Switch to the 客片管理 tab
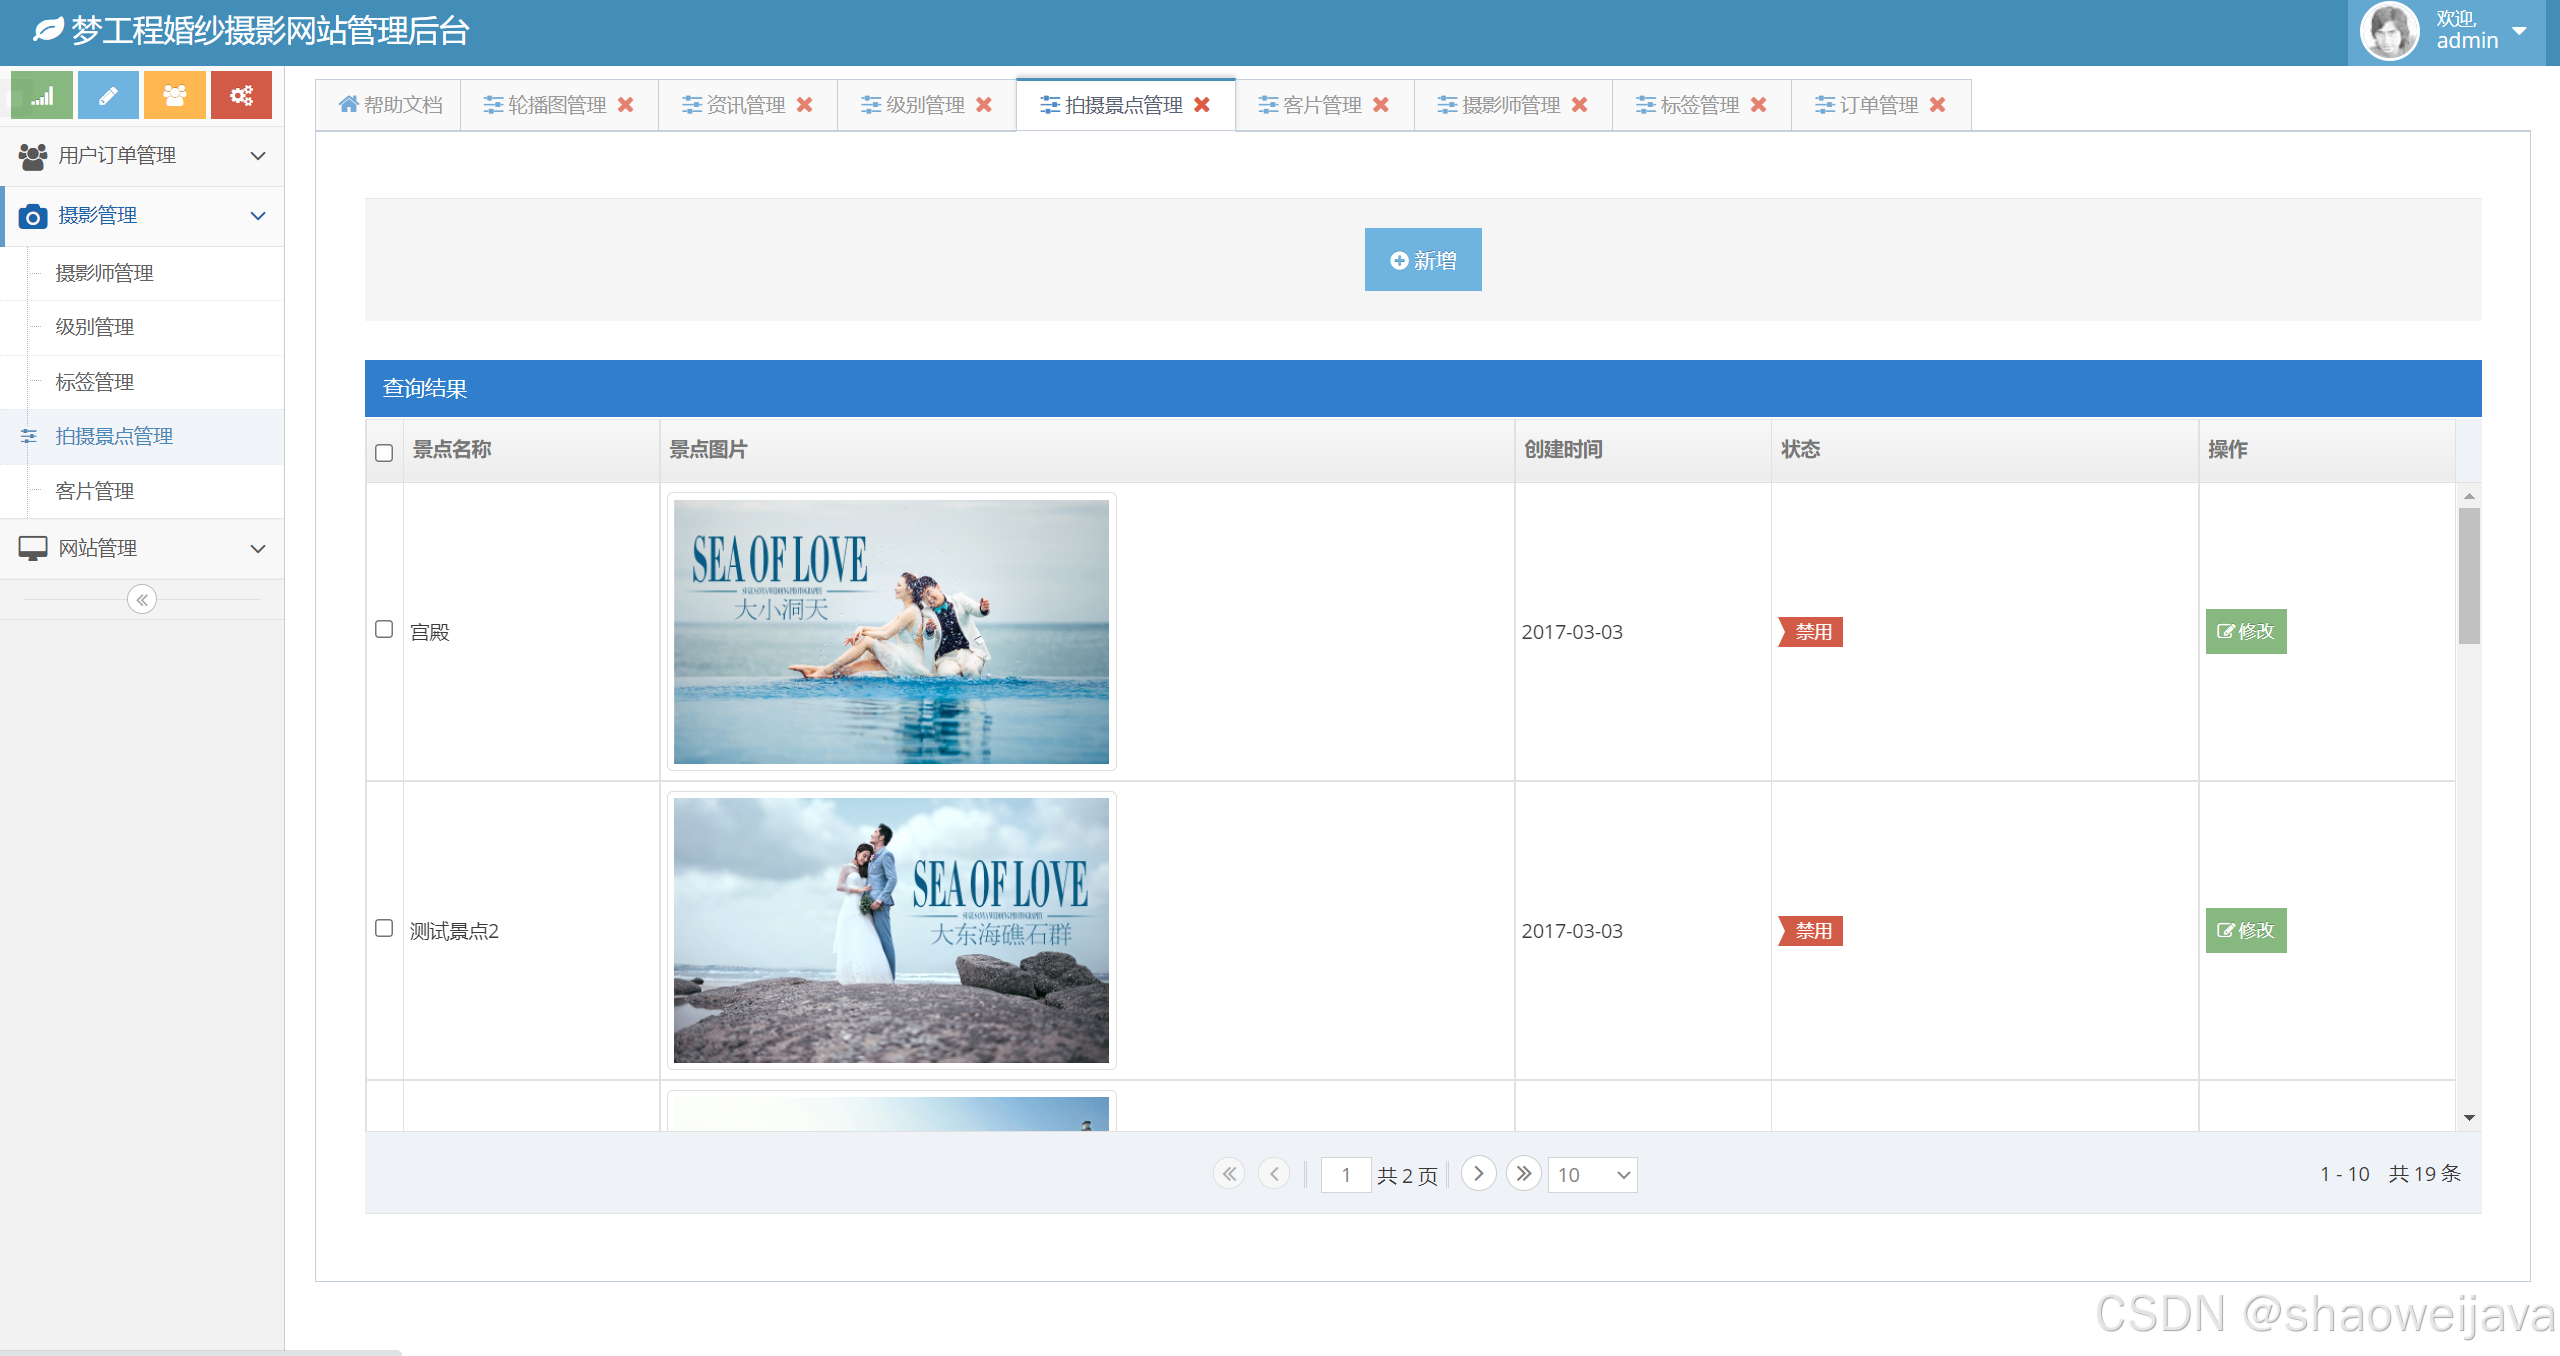2560x1356 pixels. [1321, 105]
